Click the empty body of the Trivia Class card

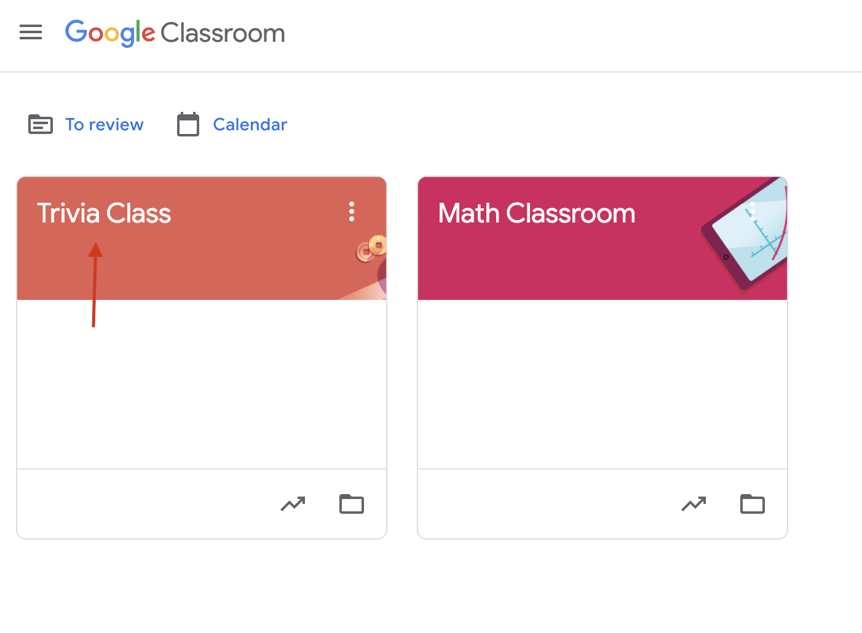[200, 390]
